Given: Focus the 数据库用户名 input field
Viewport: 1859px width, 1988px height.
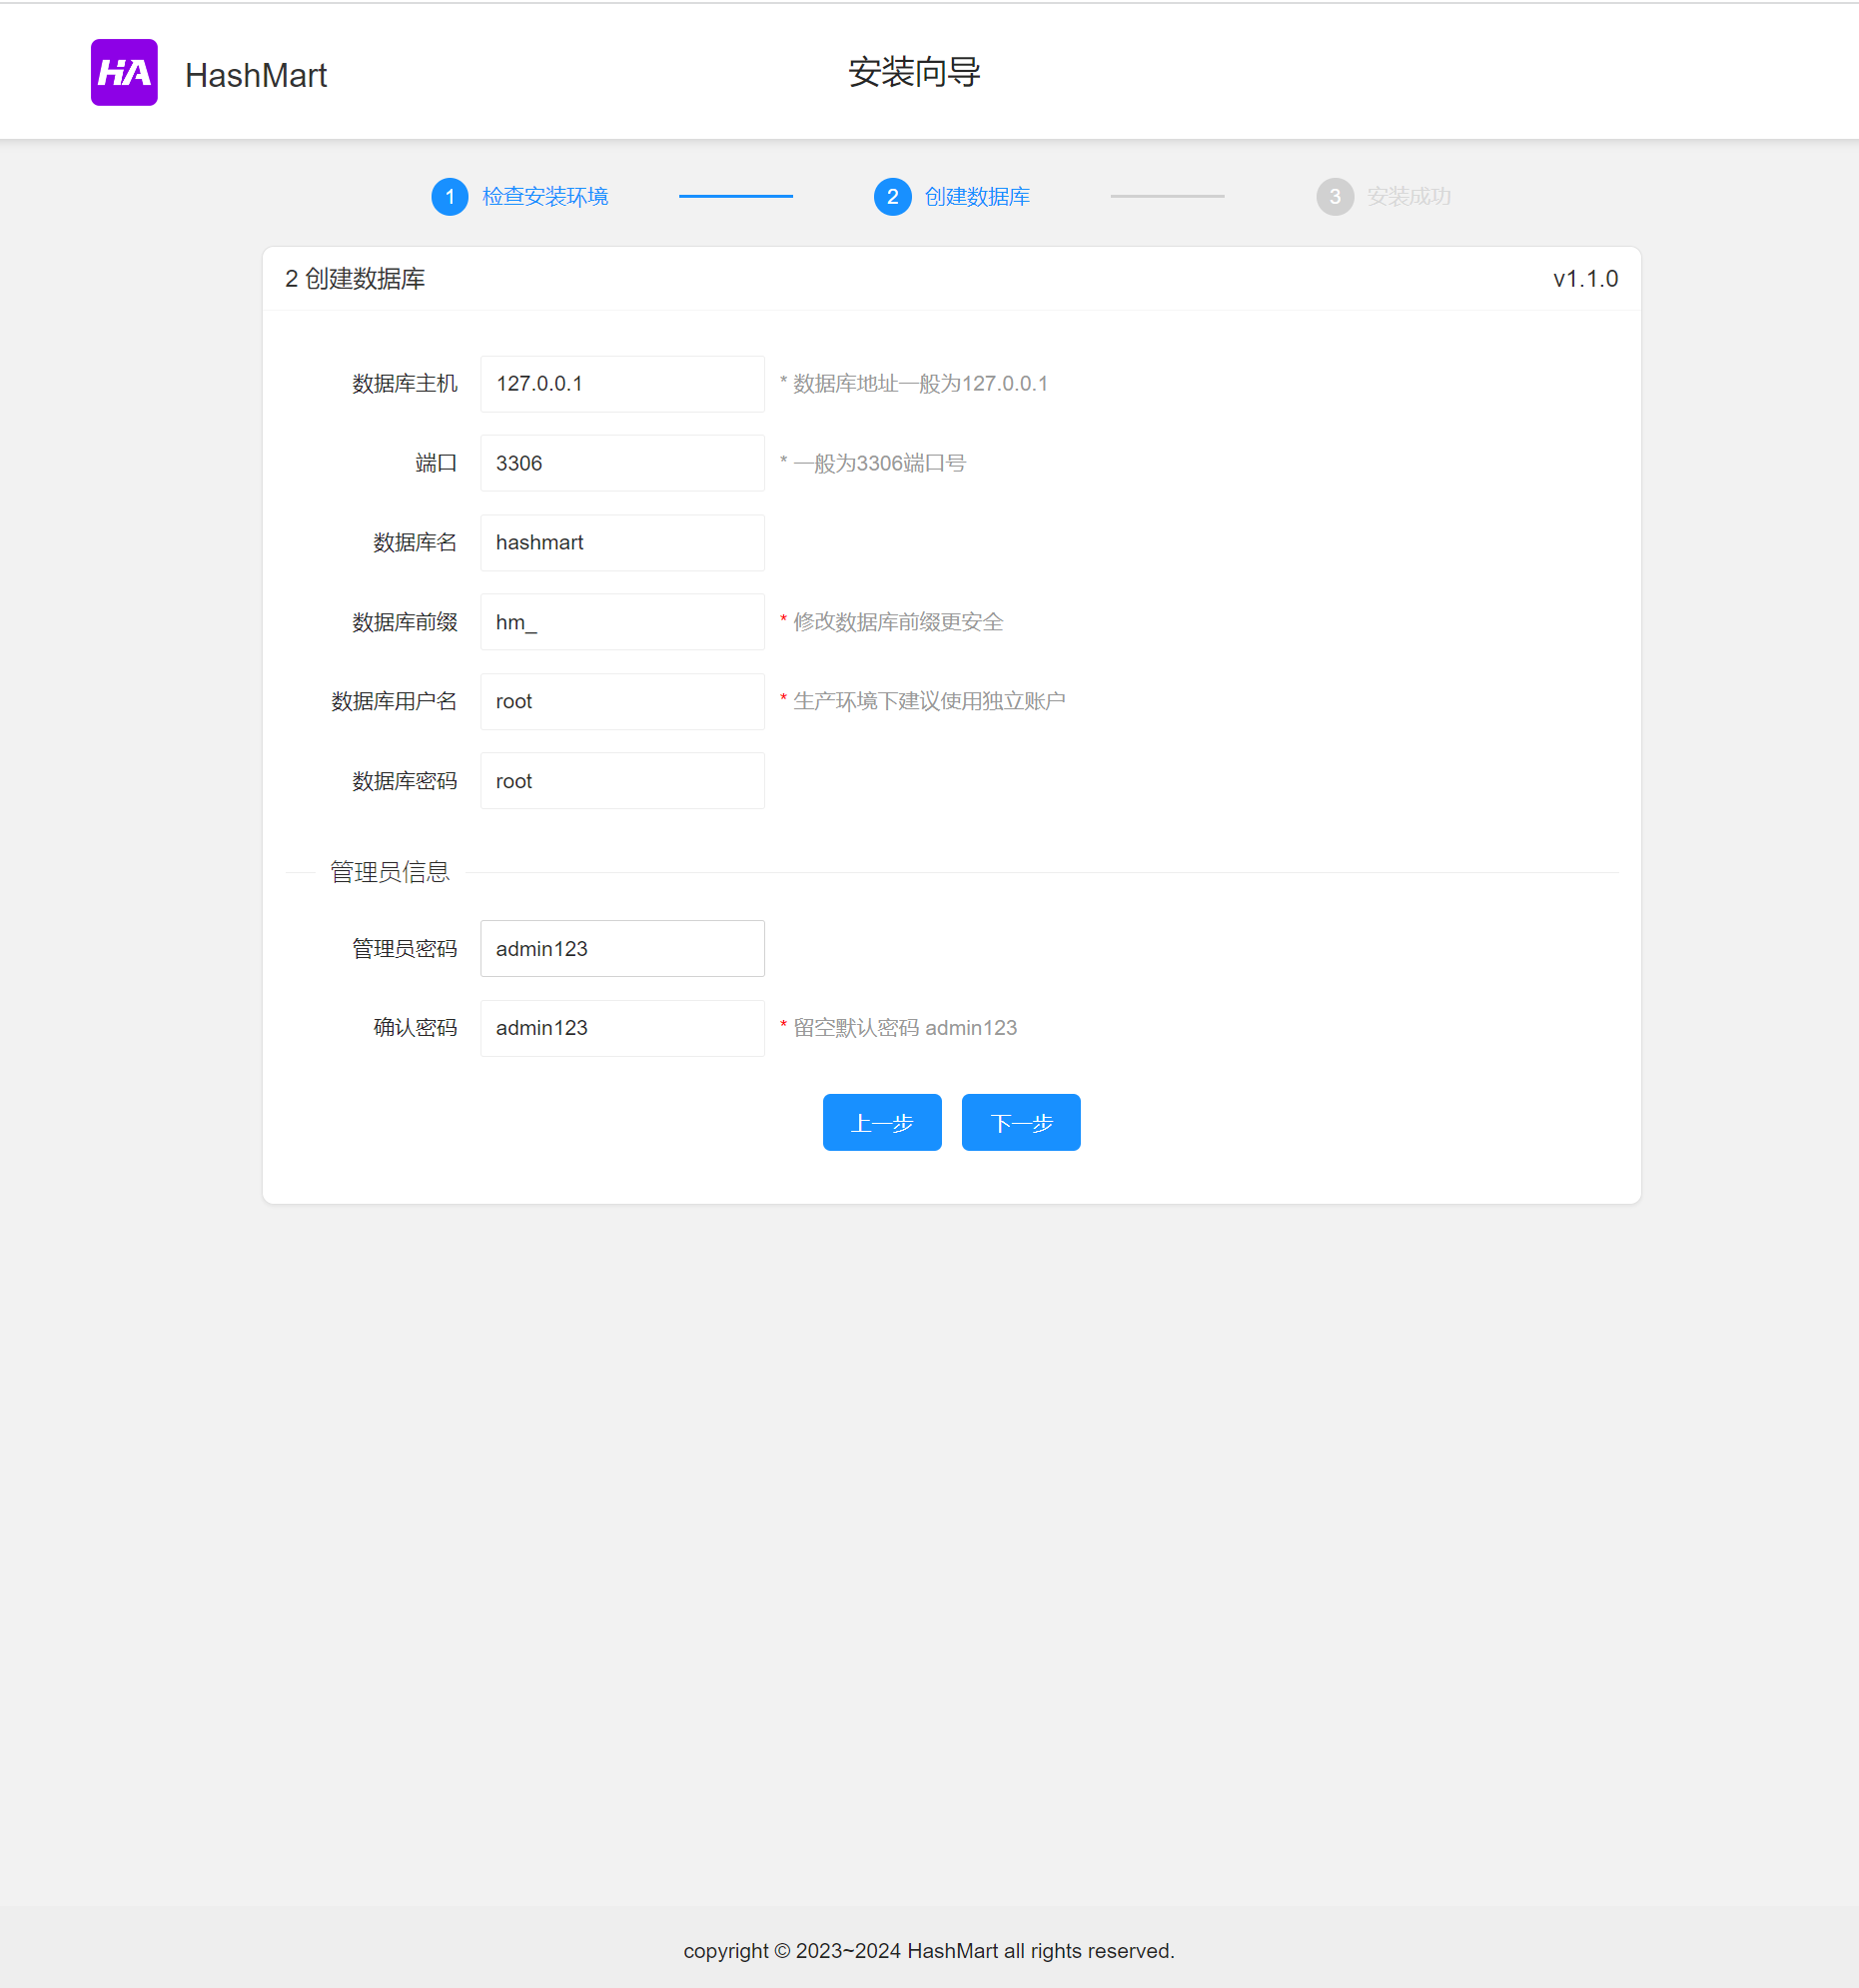Looking at the screenshot, I should point(622,702).
